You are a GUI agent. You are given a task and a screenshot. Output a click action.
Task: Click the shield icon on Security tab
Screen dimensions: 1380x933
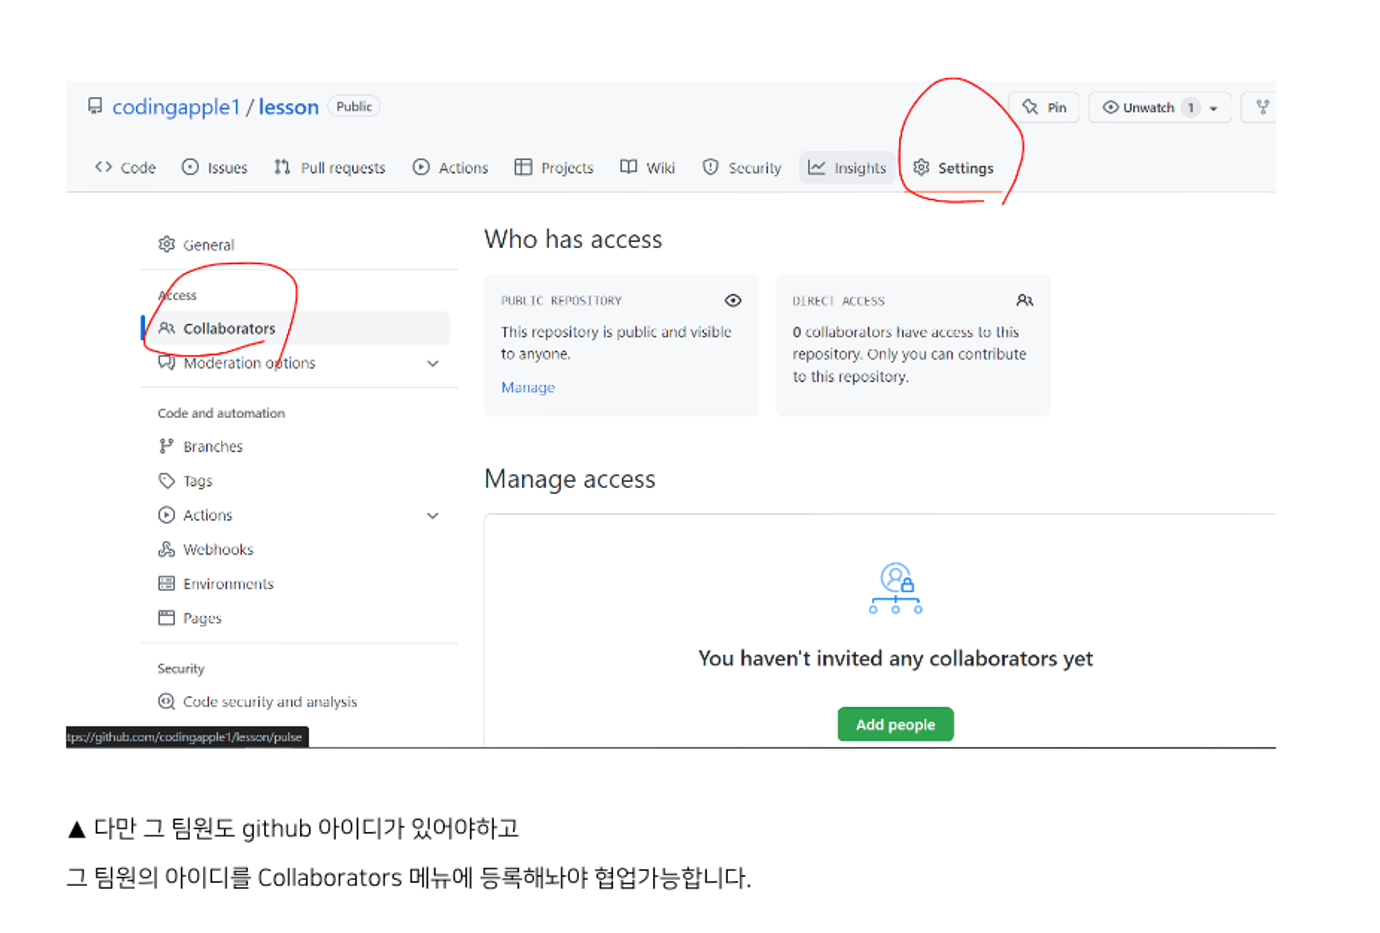tap(711, 167)
